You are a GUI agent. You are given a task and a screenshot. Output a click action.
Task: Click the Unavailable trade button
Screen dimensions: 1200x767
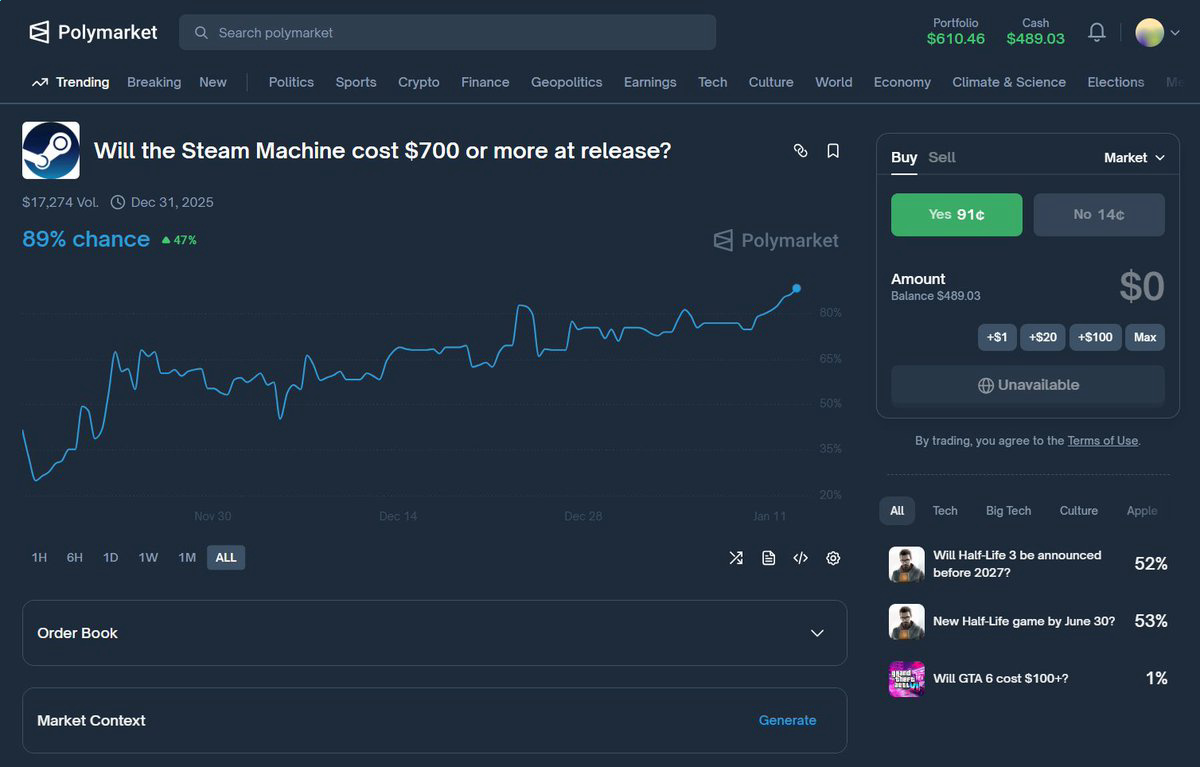point(1028,385)
